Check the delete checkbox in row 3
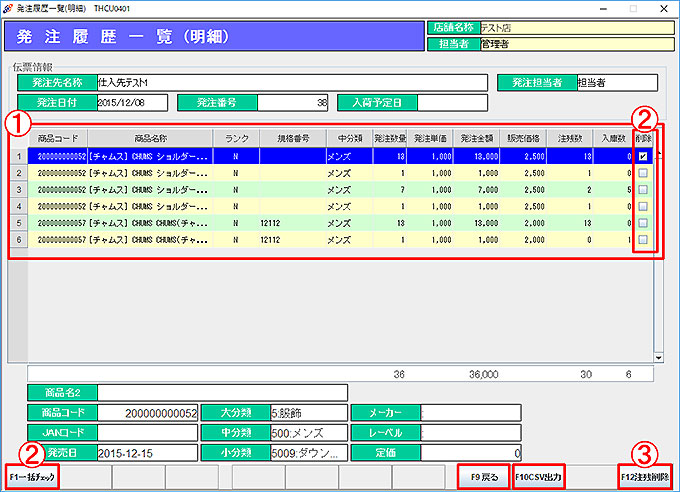 pyautogui.click(x=643, y=189)
